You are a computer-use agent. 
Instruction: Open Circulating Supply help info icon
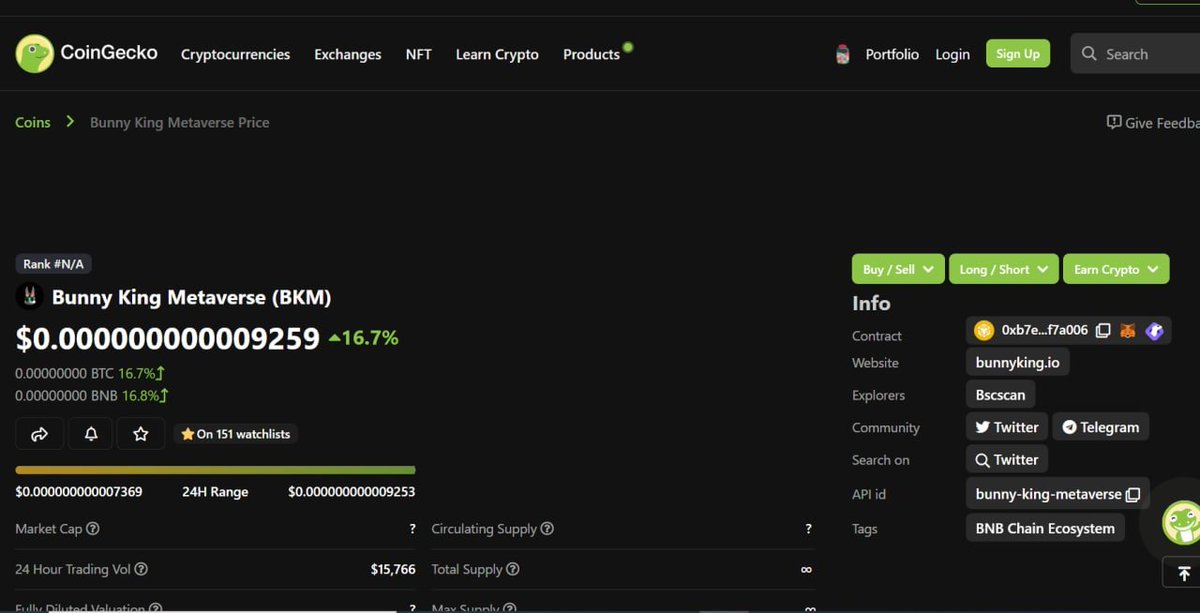click(x=547, y=528)
